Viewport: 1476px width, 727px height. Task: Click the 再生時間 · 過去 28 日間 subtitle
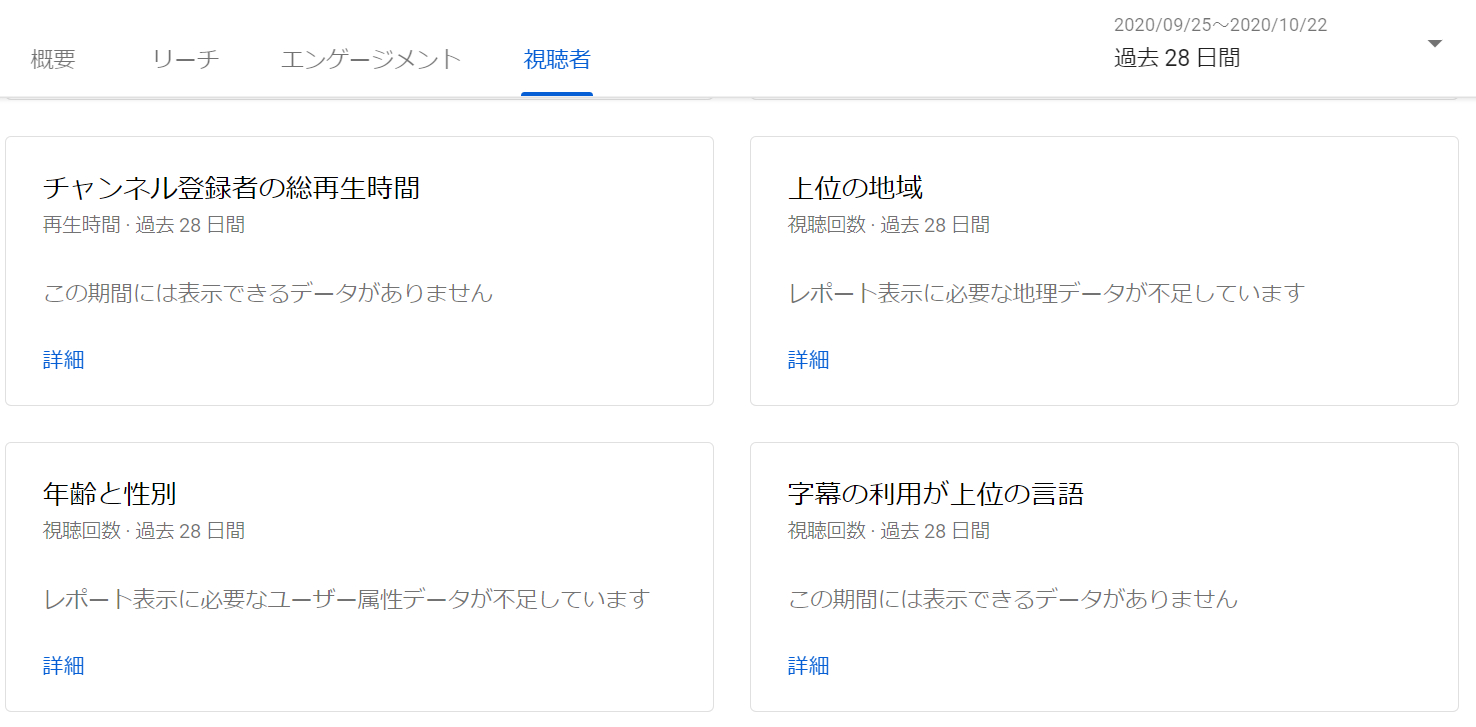click(x=144, y=225)
